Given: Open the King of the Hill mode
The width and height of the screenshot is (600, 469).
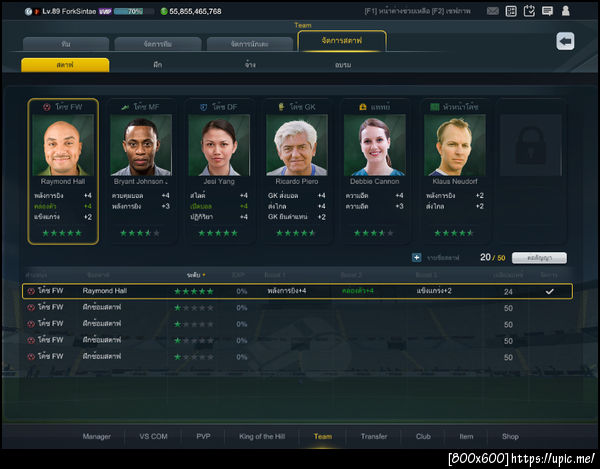Looking at the screenshot, I should (262, 436).
